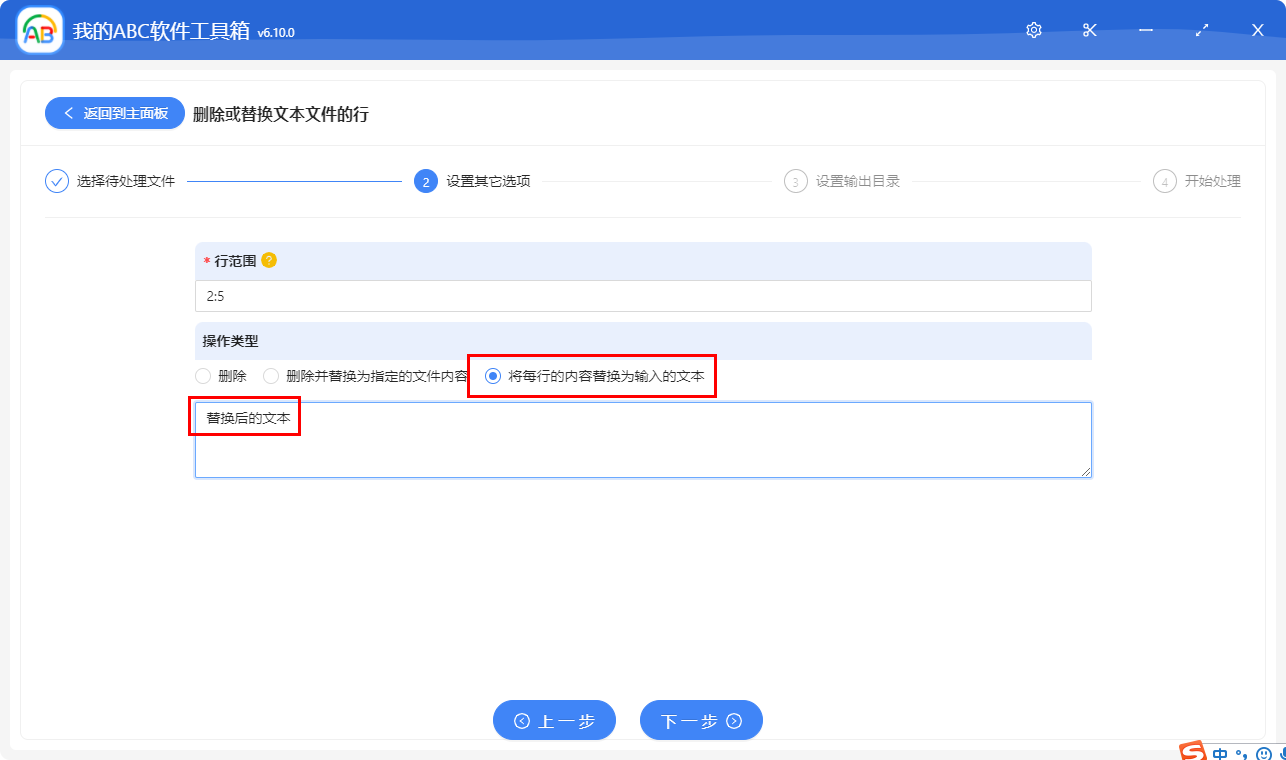Image resolution: width=1286 pixels, height=760 pixels.
Task: Open the Sogou emoji picker
Action: pyautogui.click(x=1264, y=753)
